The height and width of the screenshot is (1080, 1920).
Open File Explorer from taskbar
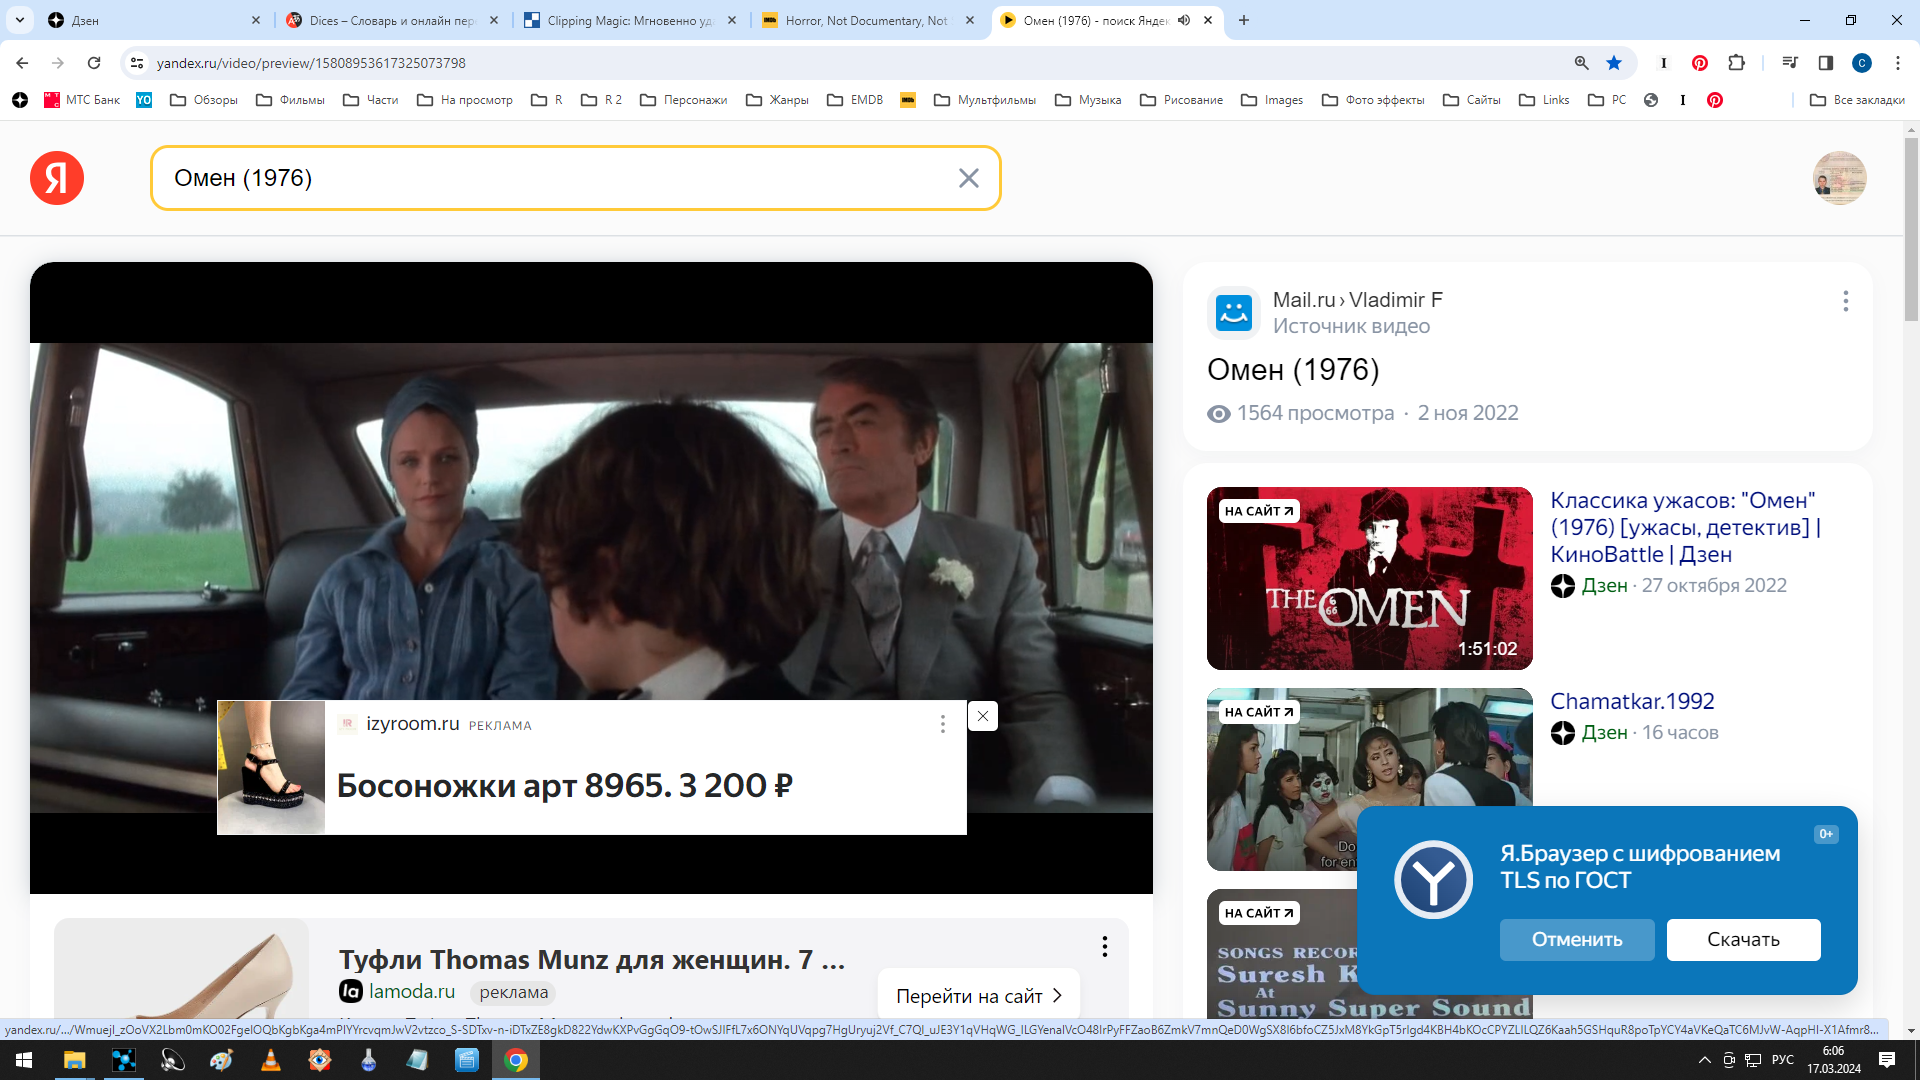pyautogui.click(x=74, y=1060)
